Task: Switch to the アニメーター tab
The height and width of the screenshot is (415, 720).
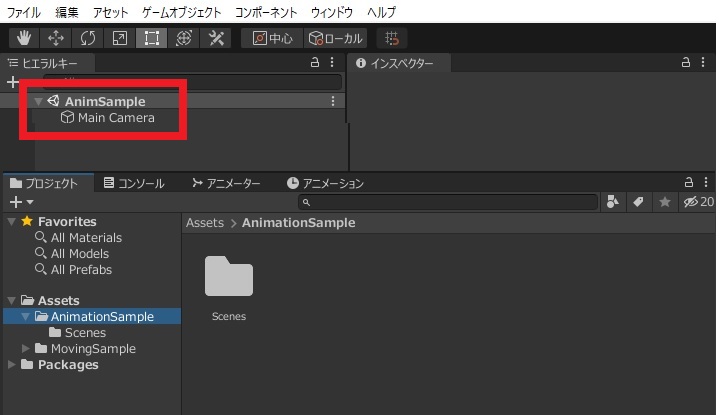Action: (226, 184)
